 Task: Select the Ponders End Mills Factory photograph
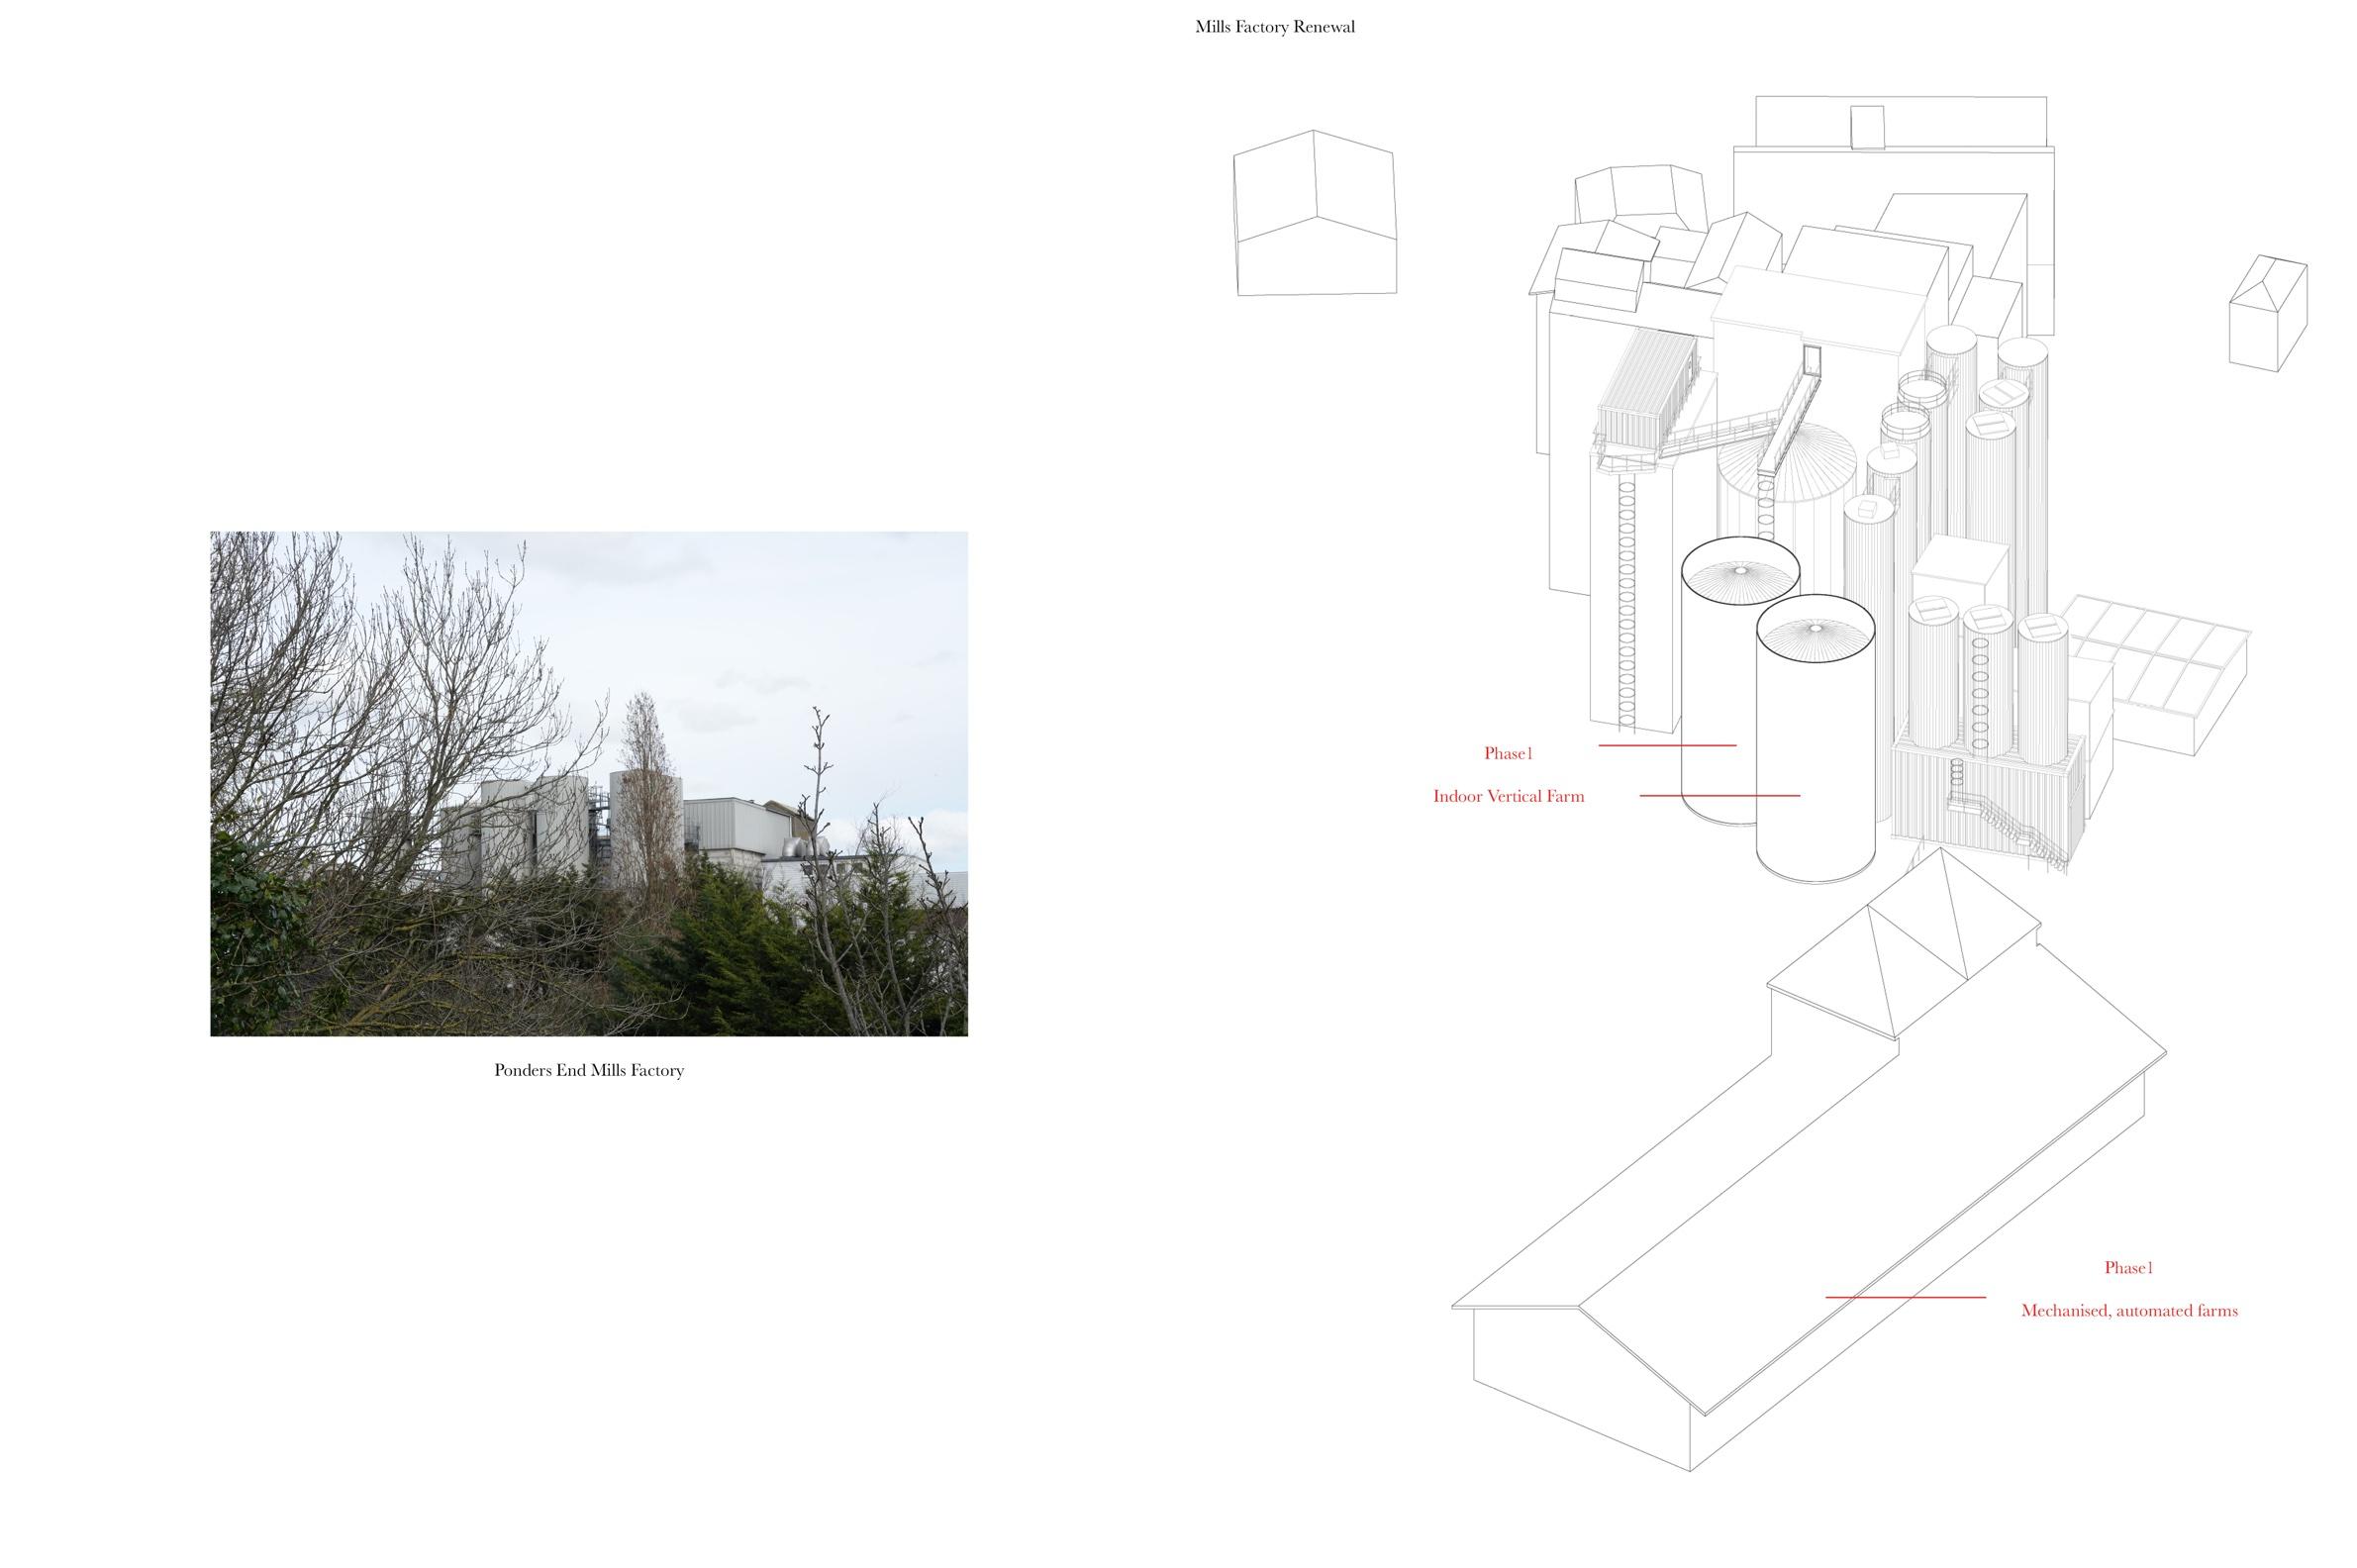click(x=588, y=782)
